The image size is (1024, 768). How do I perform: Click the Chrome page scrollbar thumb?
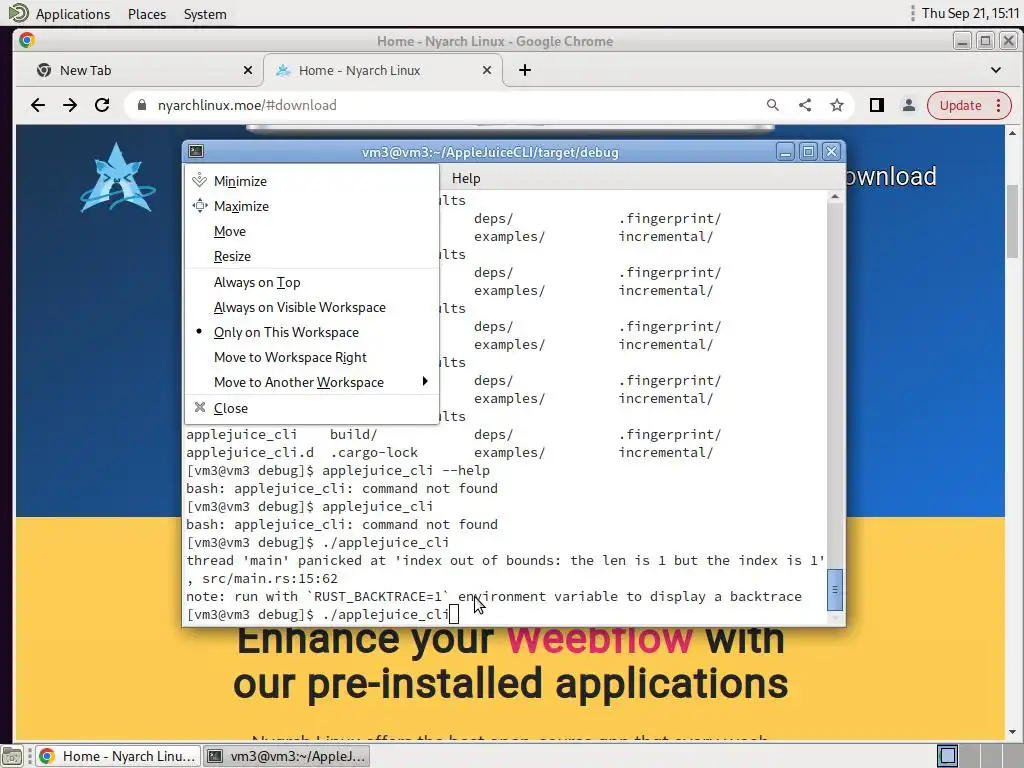tap(1013, 221)
